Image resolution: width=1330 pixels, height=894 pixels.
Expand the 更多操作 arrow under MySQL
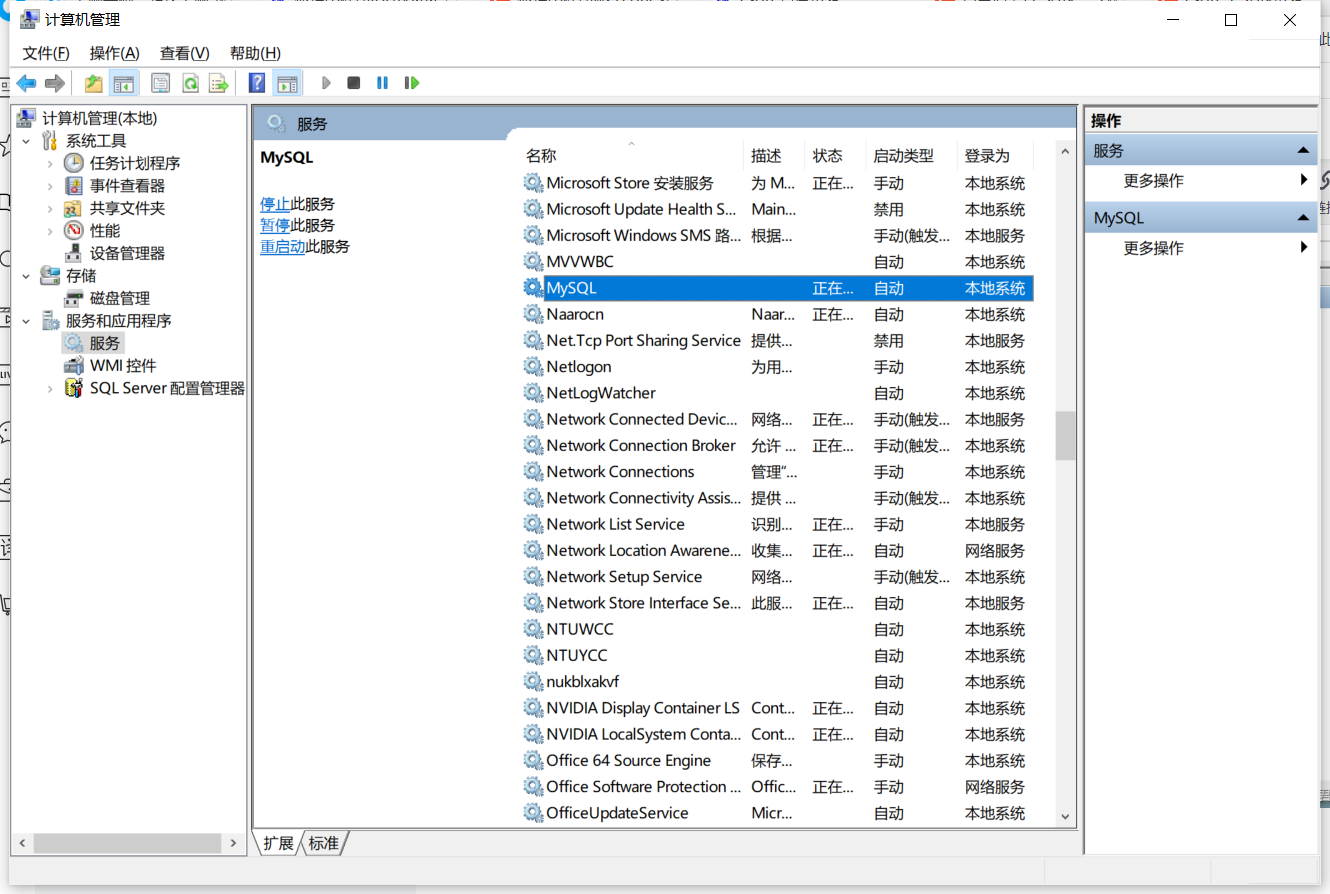(x=1305, y=248)
